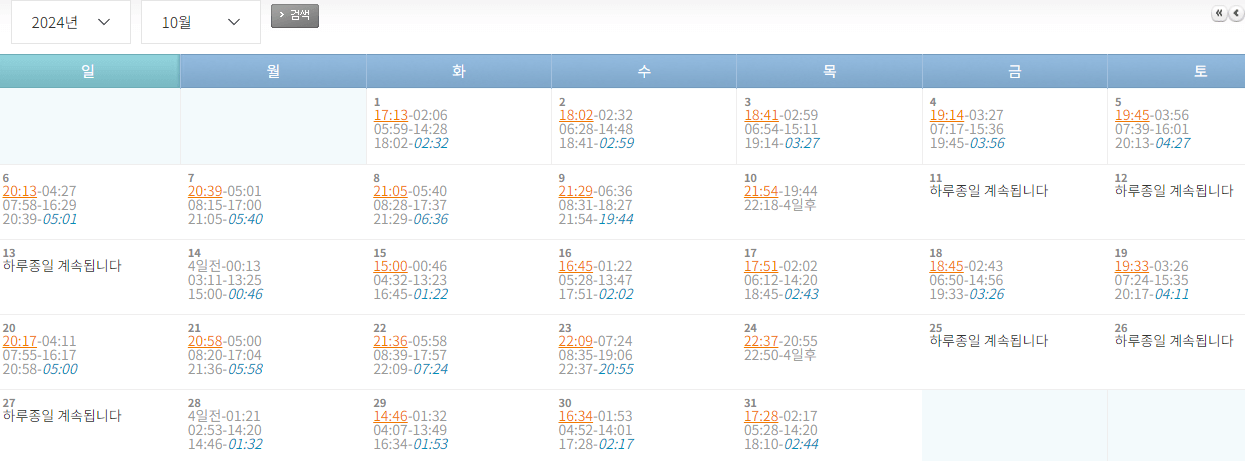Click '03:11-13:25' on October 14

coord(225,281)
